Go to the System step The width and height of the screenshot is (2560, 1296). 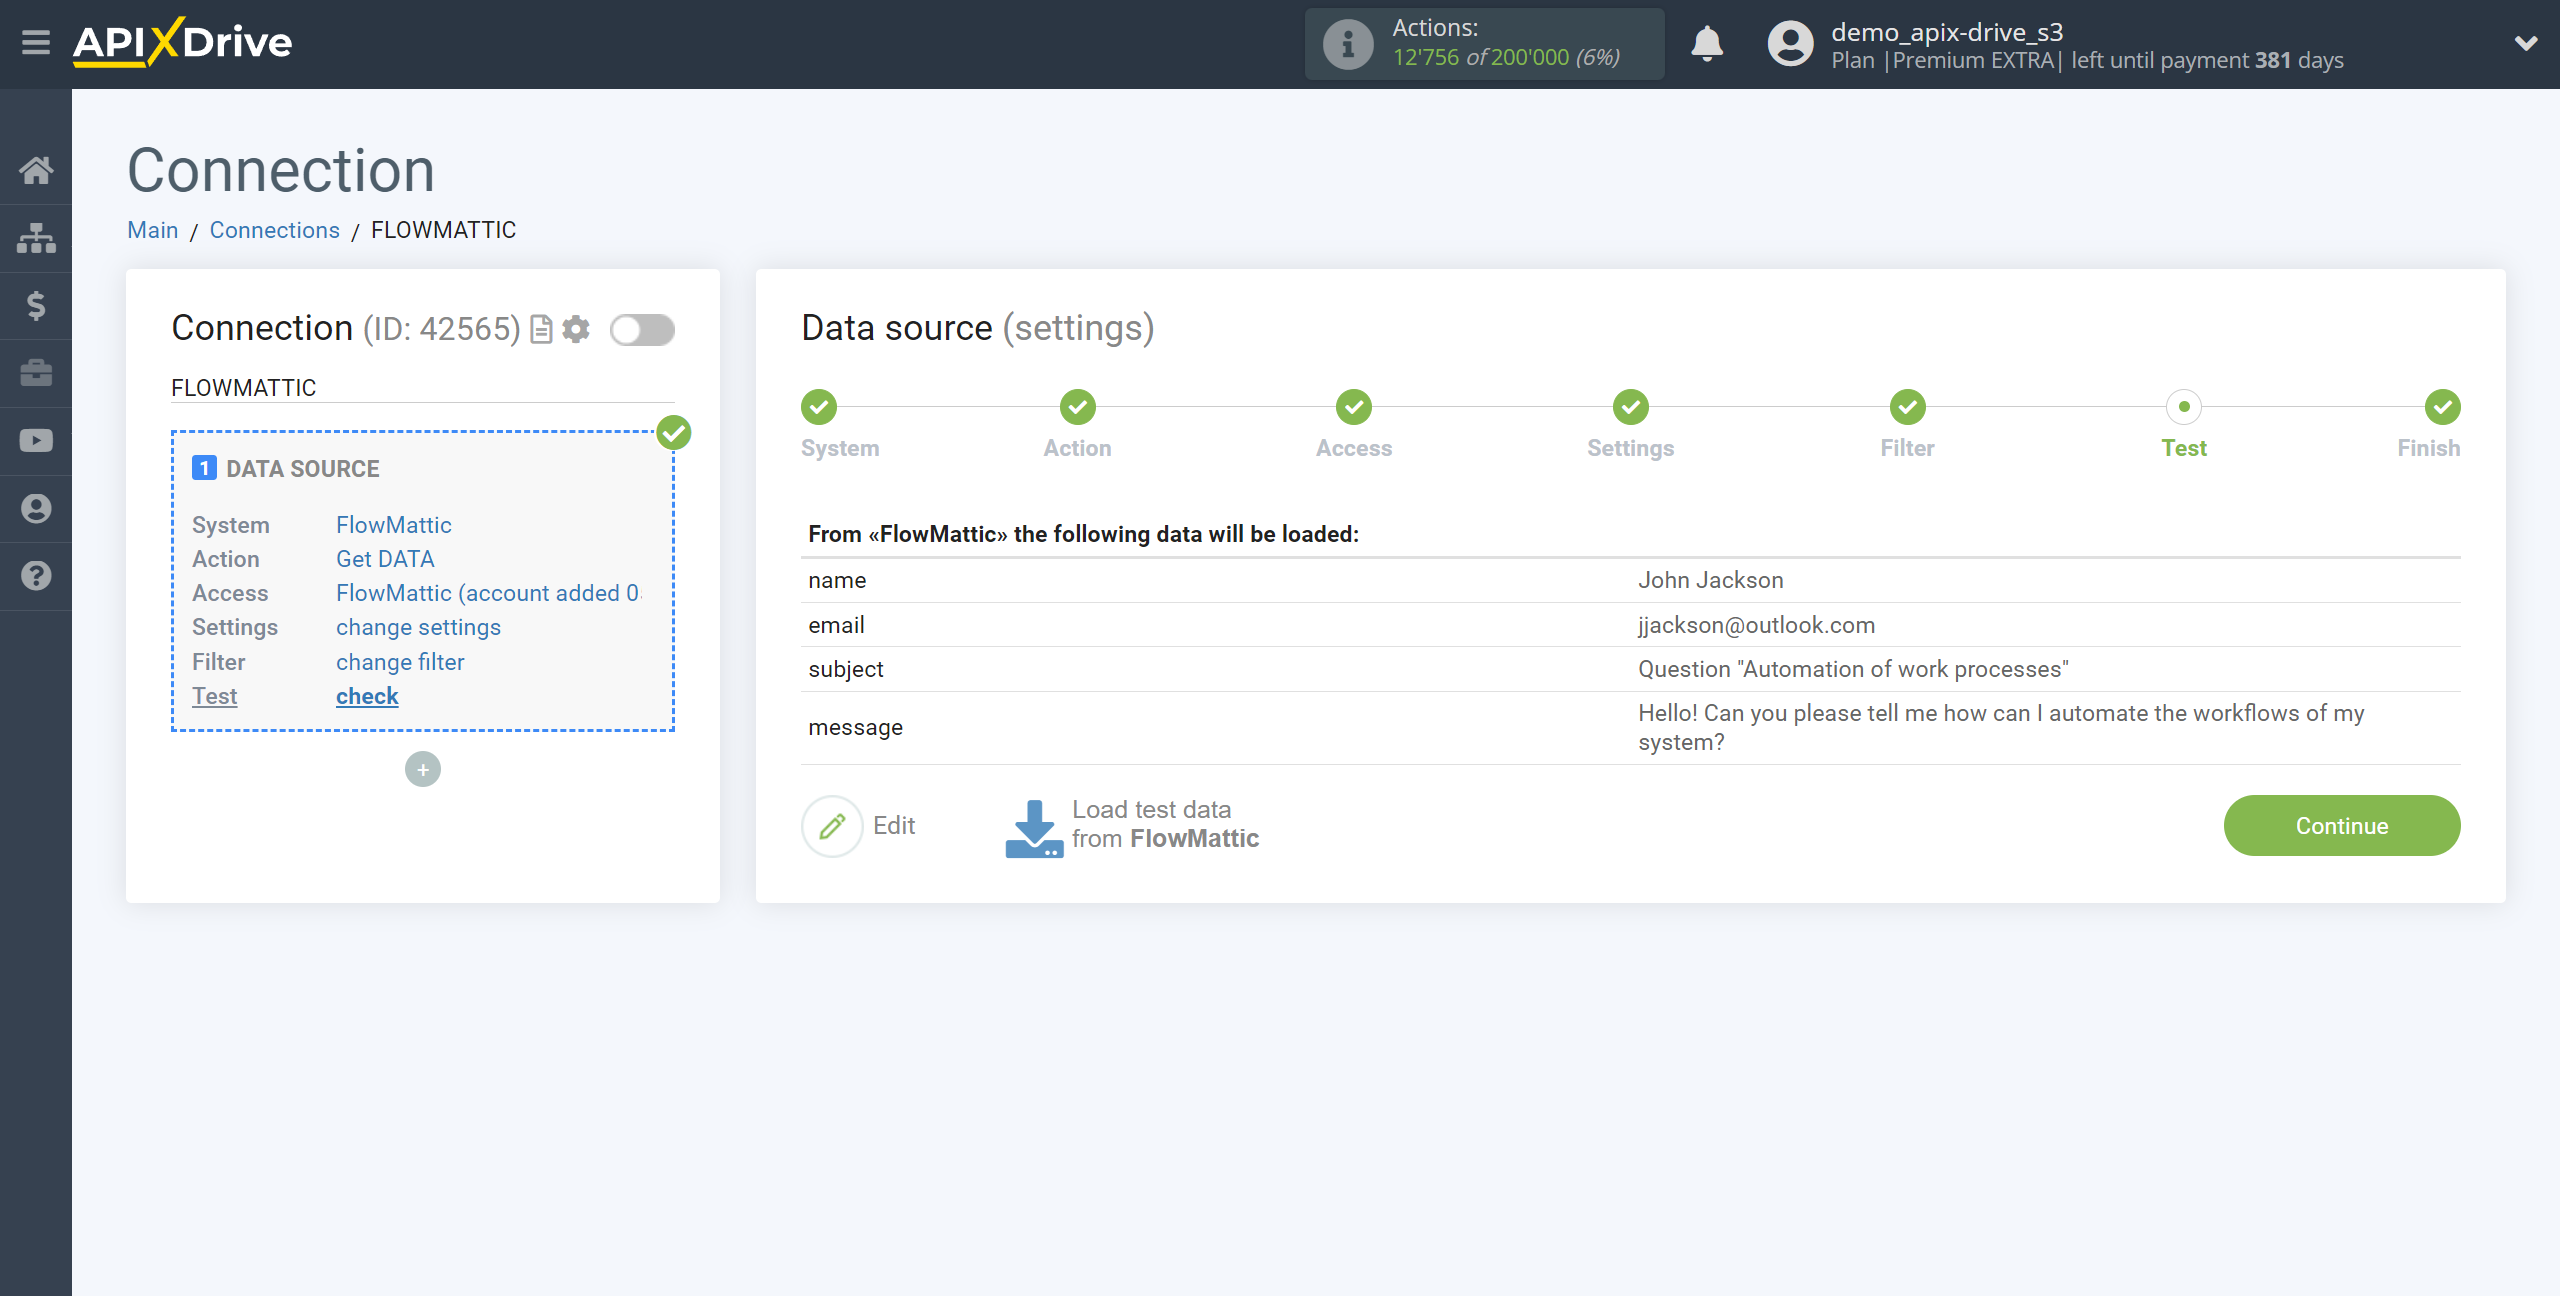819,407
